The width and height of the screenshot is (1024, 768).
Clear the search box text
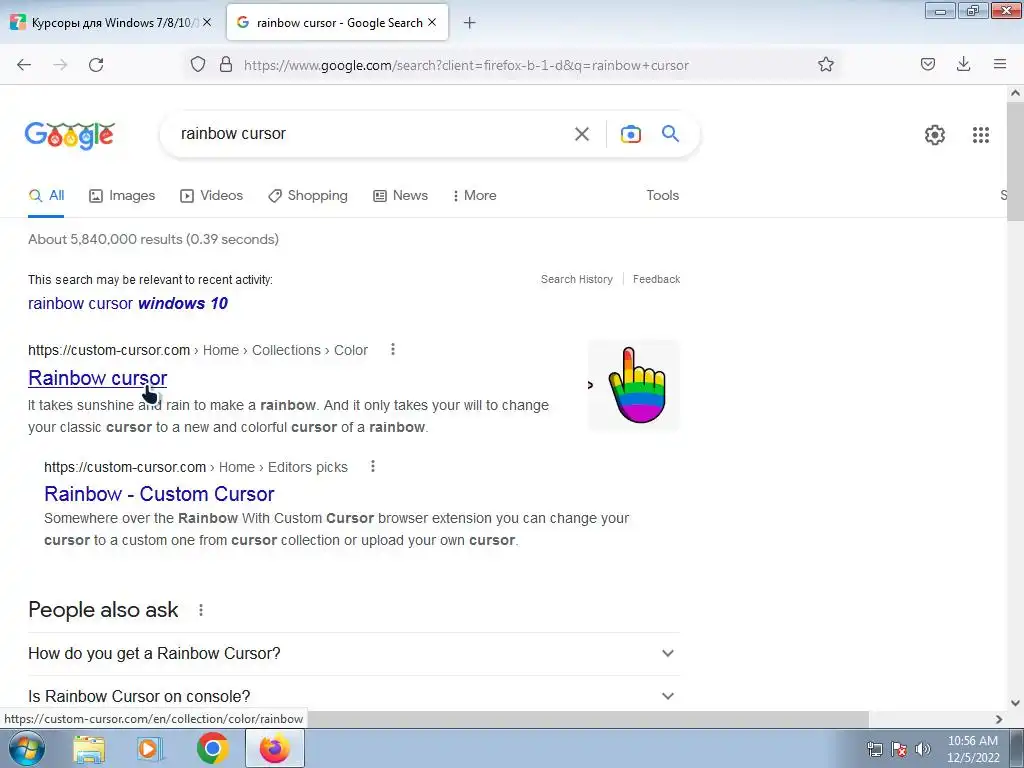(581, 134)
